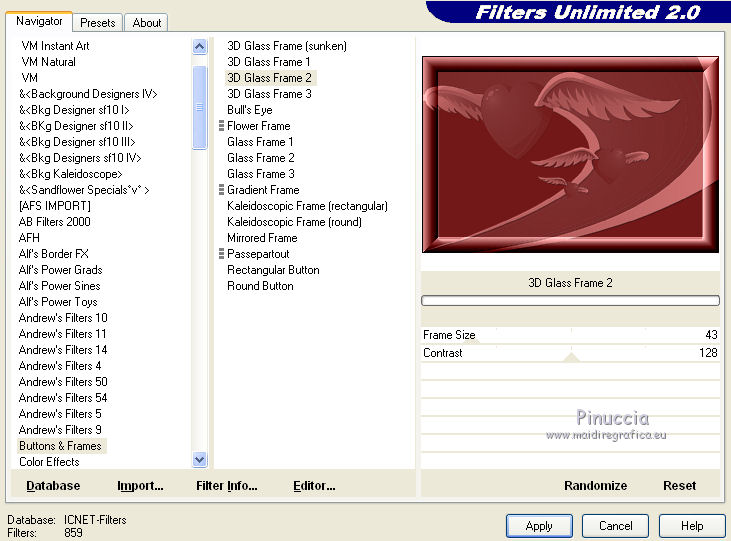Open the &<Bkg Kaleidoscope> category

pos(71,174)
